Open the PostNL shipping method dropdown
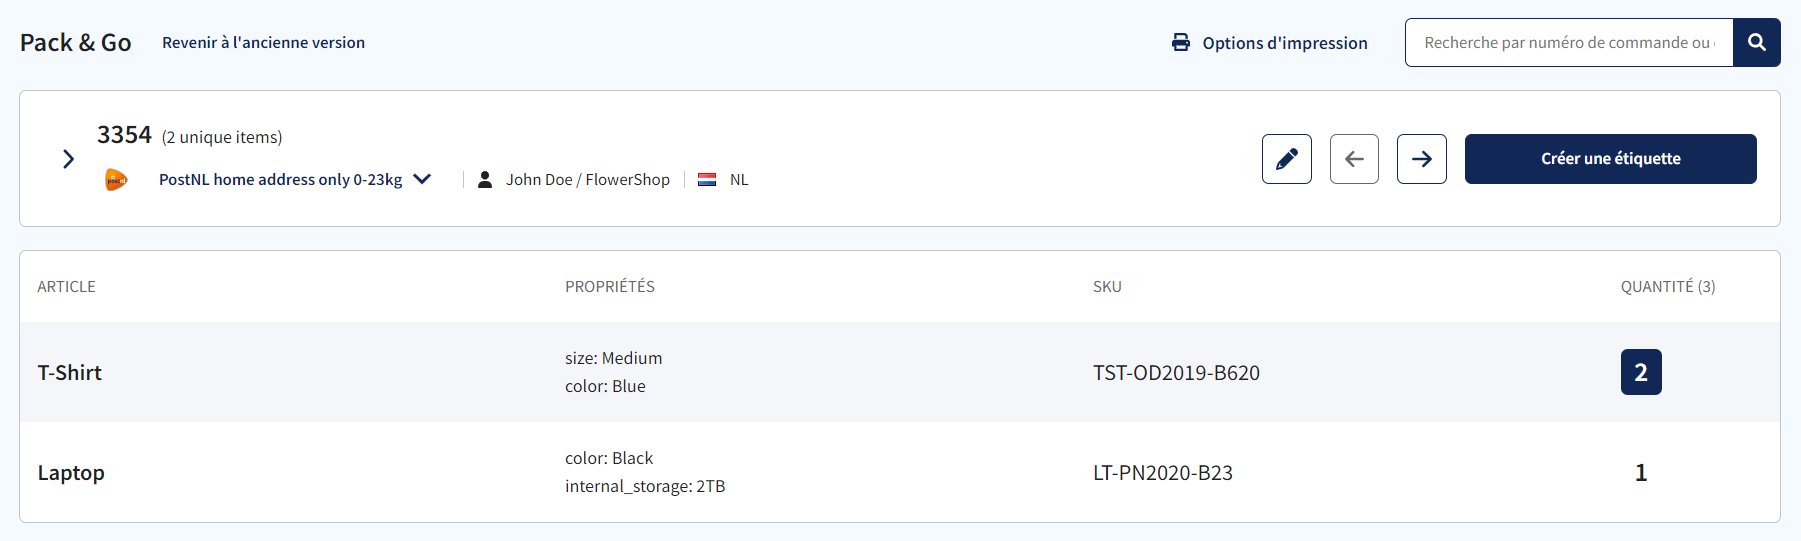The image size is (1801, 541). tap(422, 179)
